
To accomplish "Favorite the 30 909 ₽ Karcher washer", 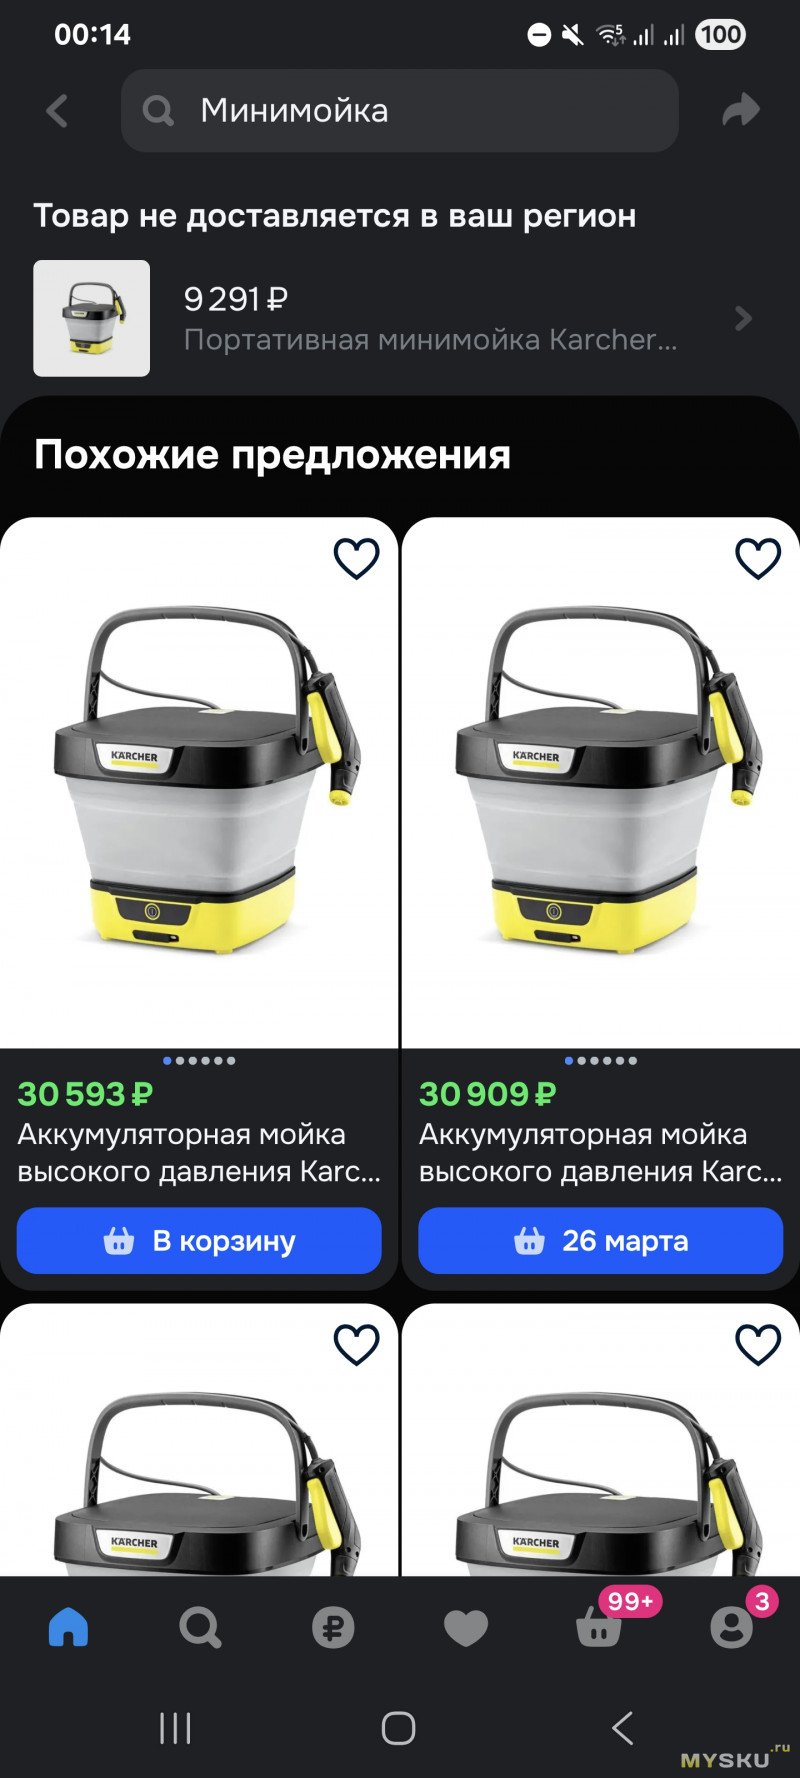I will point(758,558).
